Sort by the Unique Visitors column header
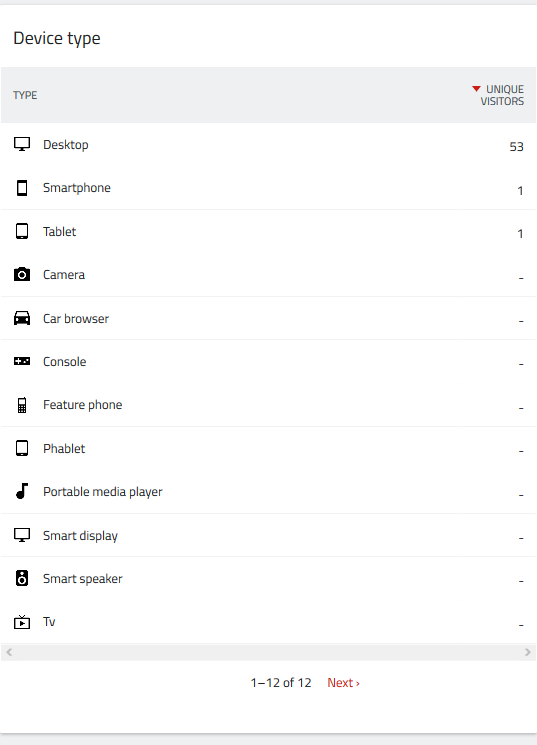 [502, 95]
